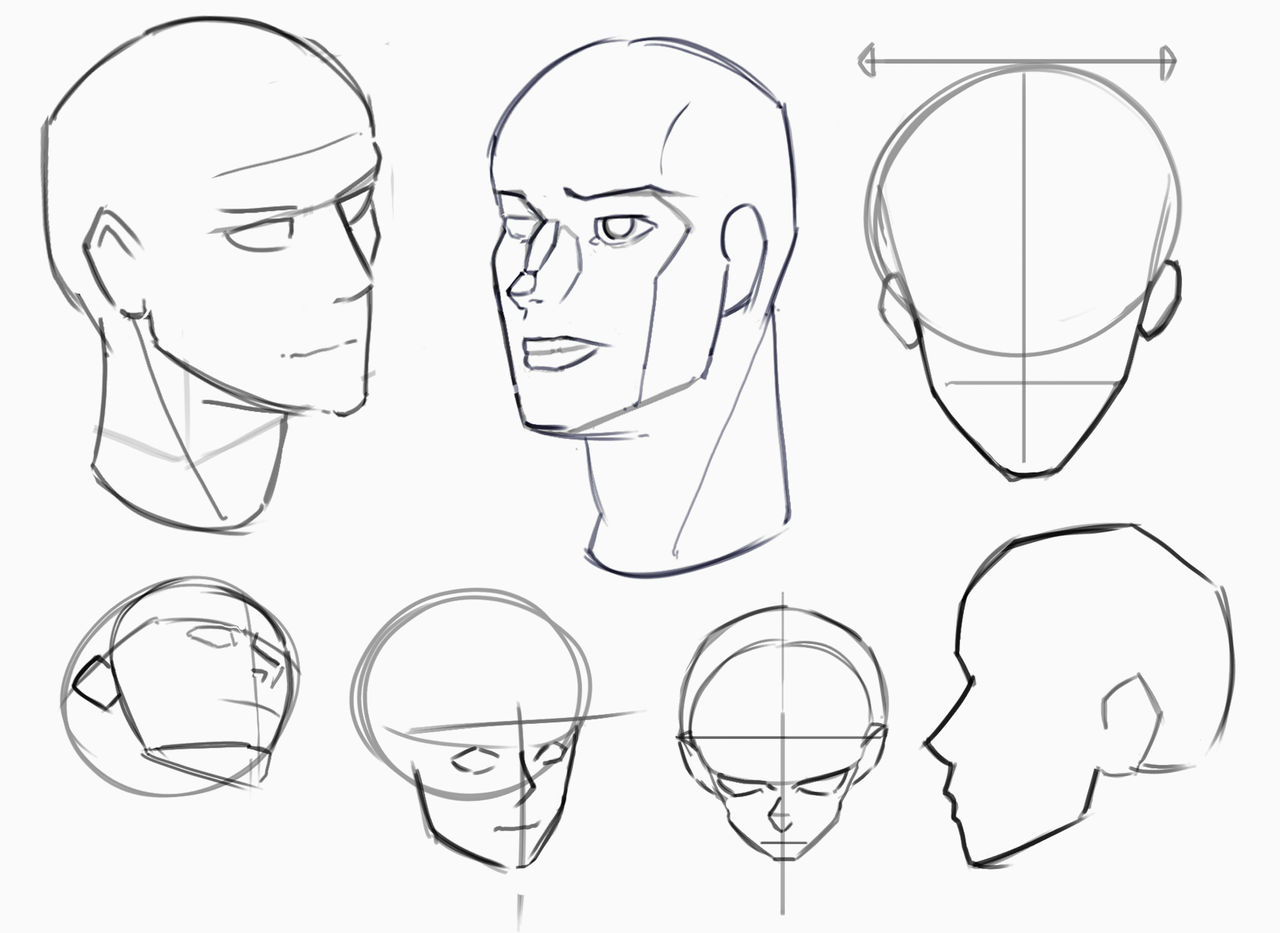Click the side profile head silhouette sketch
The height and width of the screenshot is (933, 1280).
click(1078, 695)
